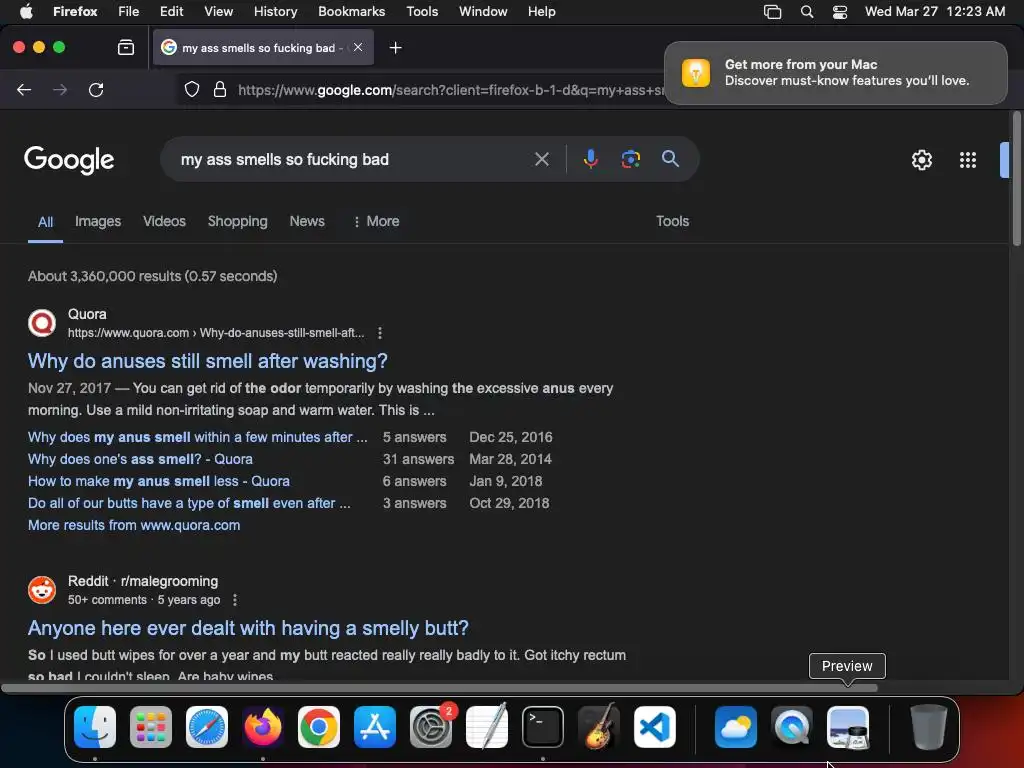Viewport: 1024px width, 768px height.
Task: Open Terminal from the dock
Action: point(543,727)
